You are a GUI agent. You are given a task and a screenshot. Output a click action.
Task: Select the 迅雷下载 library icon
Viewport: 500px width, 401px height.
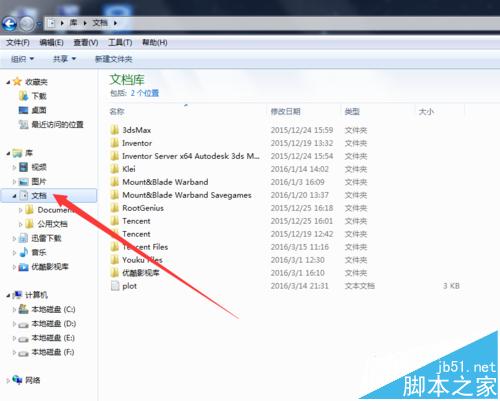click(x=23, y=238)
